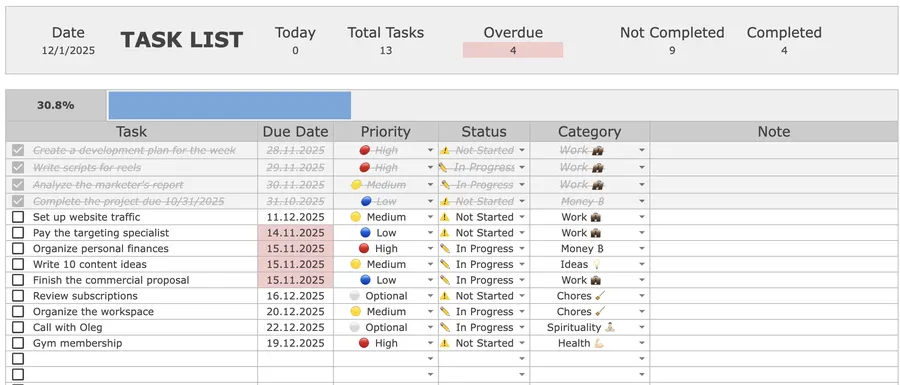900x385 pixels.
Task: Select the Task column header
Action: [131, 131]
